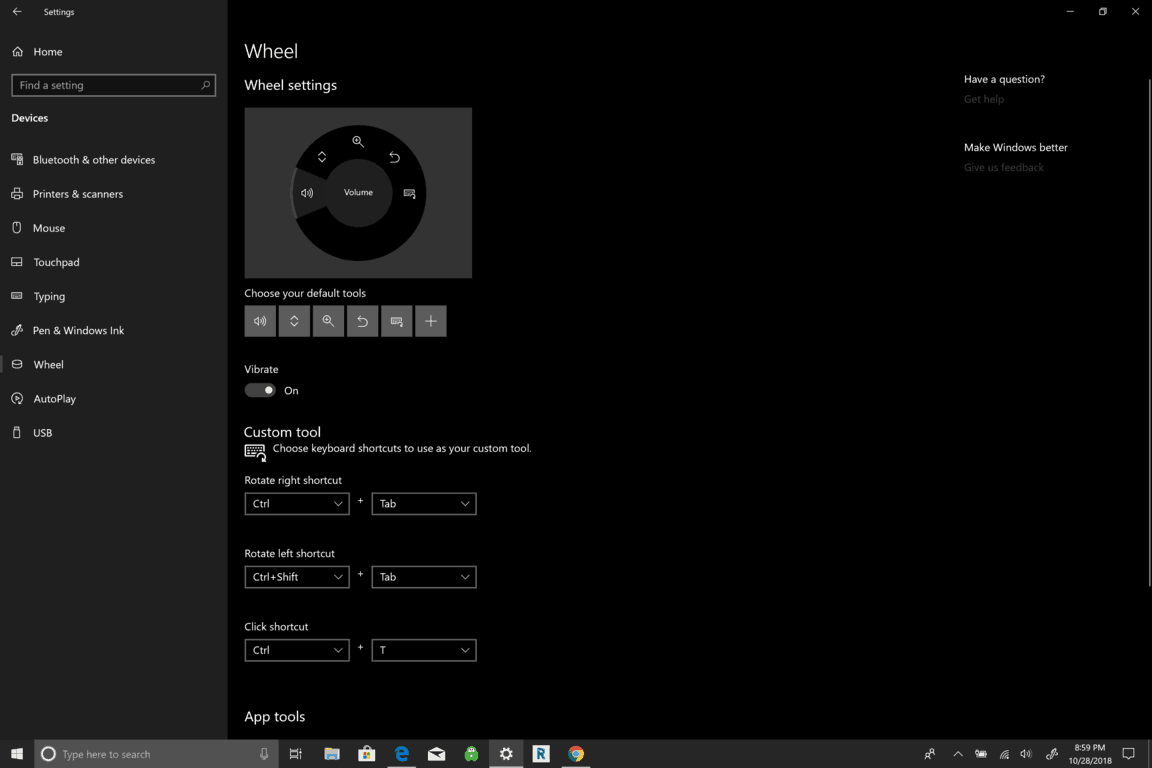Click the tray volume speaker icon
The image size is (1152, 768).
click(1026, 754)
